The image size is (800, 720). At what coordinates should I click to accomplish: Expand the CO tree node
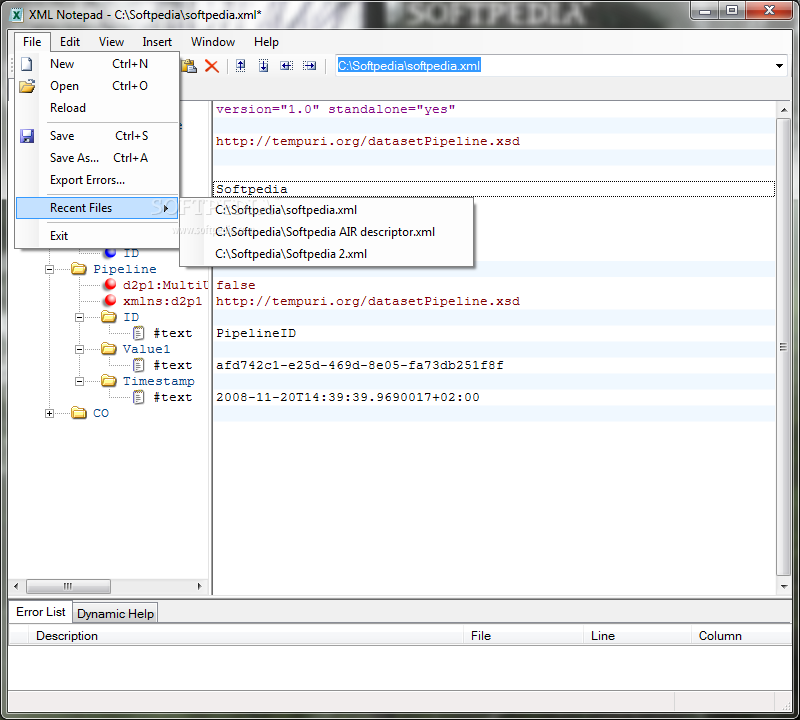click(x=49, y=413)
